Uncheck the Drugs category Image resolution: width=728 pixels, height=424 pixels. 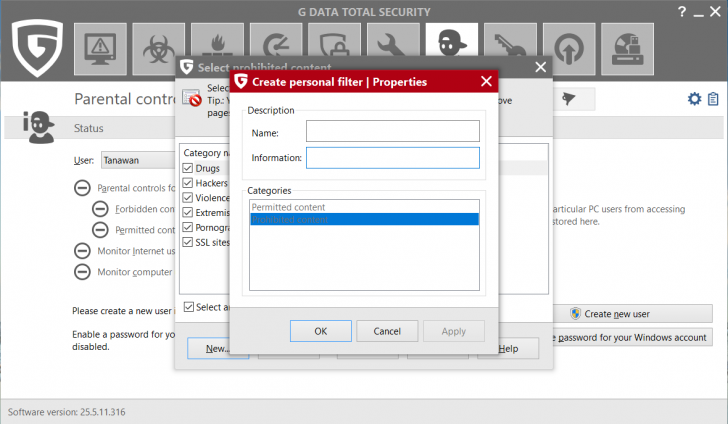[x=188, y=168]
